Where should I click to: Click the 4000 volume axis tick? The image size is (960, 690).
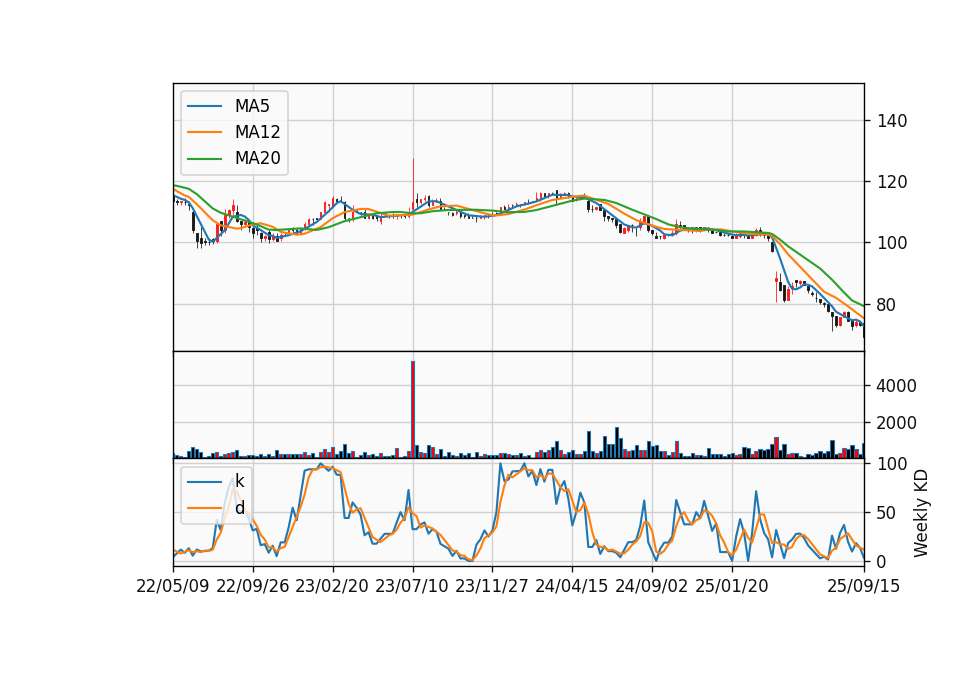(x=897, y=386)
